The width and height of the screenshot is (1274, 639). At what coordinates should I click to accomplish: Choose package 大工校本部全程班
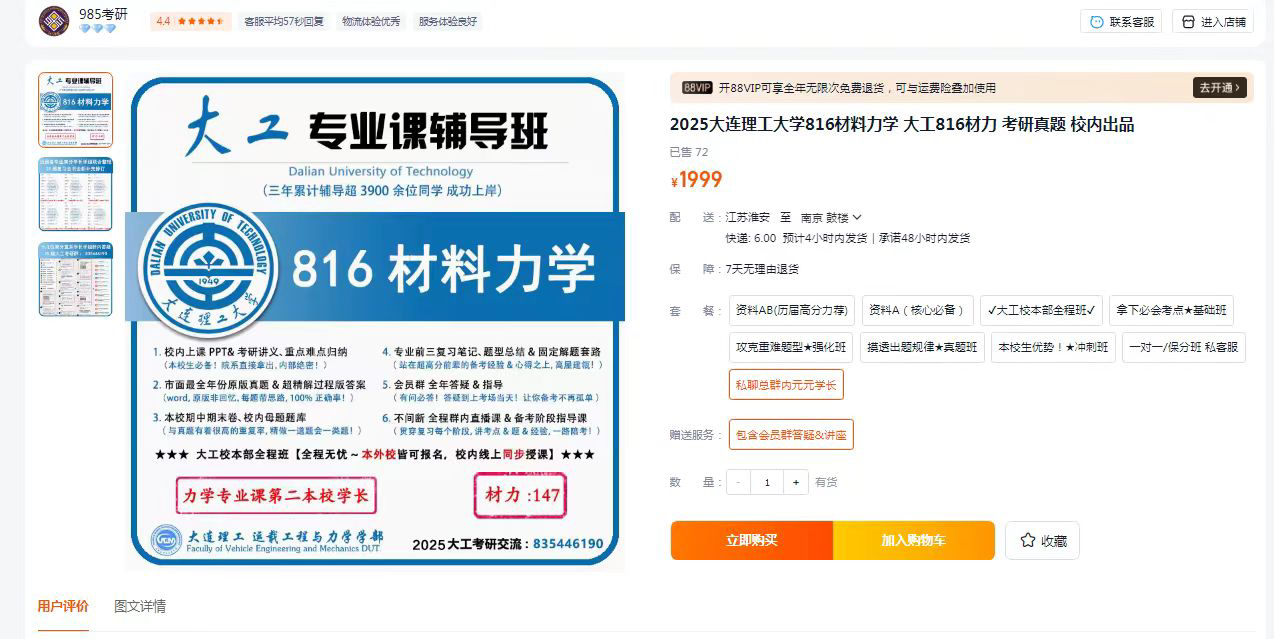[x=1041, y=310]
